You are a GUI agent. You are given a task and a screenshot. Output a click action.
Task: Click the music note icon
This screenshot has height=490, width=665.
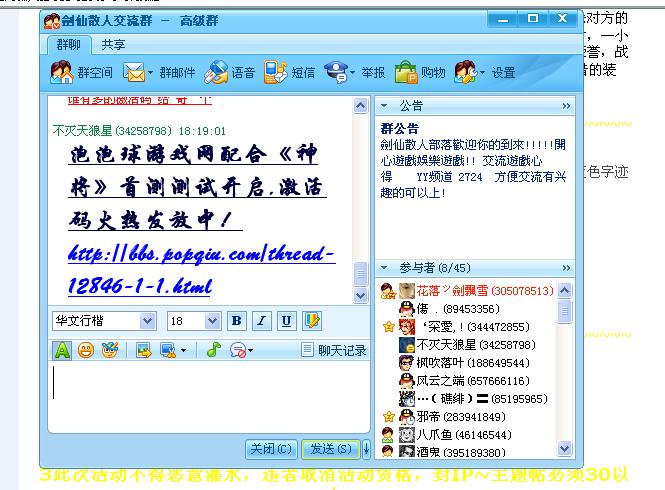[214, 350]
